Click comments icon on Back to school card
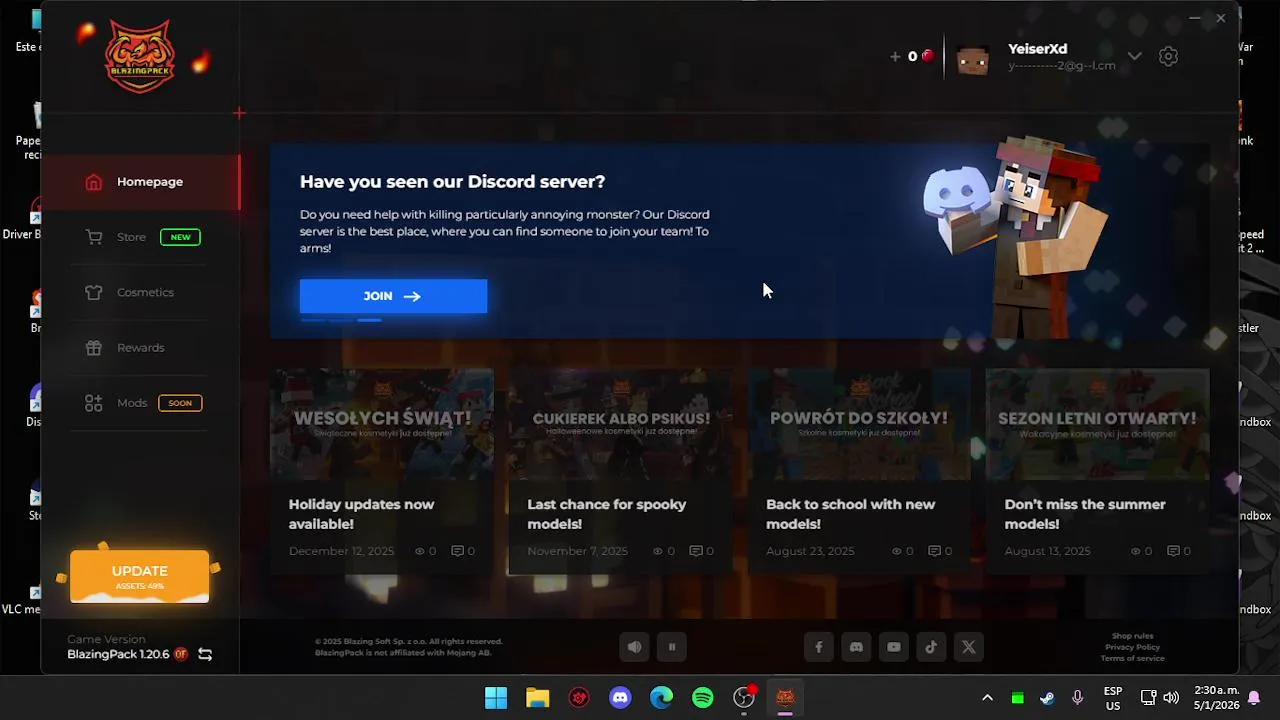 pos(934,551)
